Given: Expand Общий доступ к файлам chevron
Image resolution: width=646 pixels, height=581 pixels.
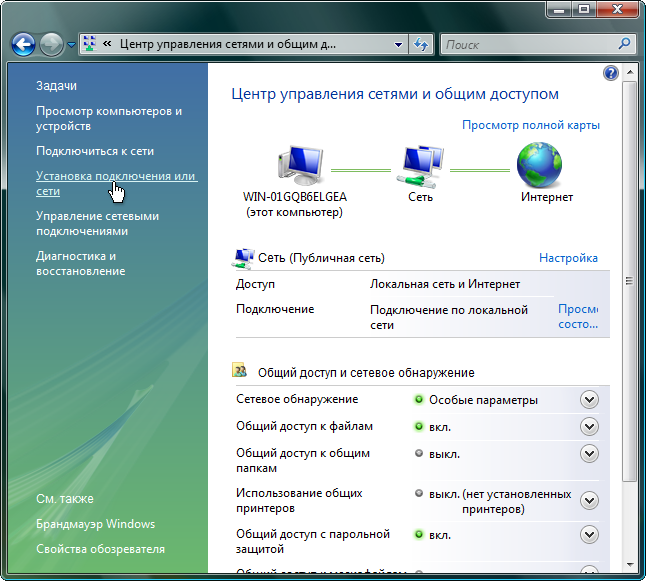Looking at the screenshot, I should (x=589, y=426).
